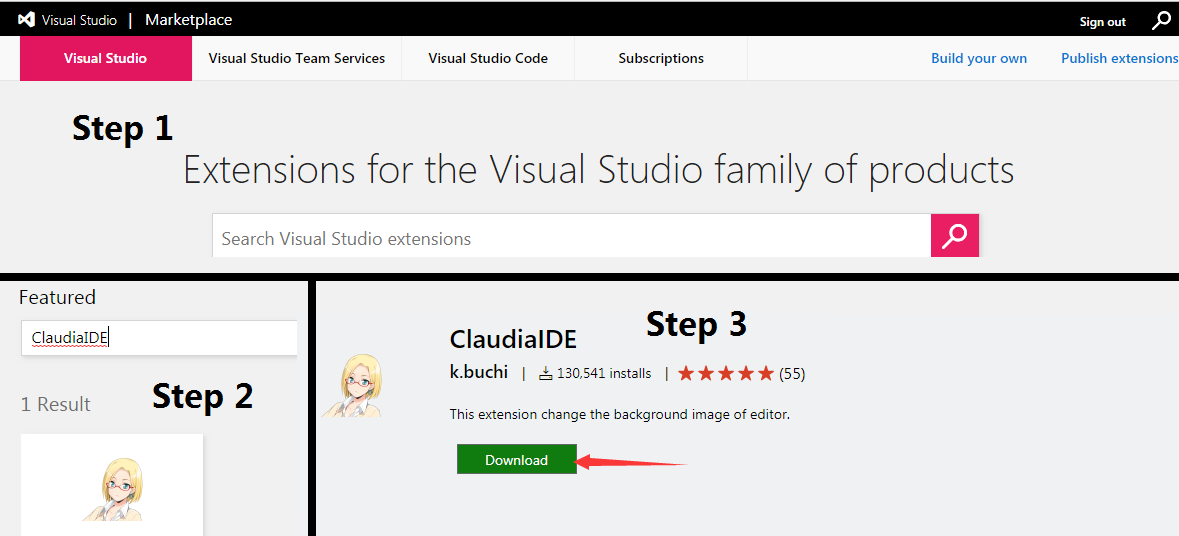
Task: Open the Marketplace home link in header
Action: [188, 20]
